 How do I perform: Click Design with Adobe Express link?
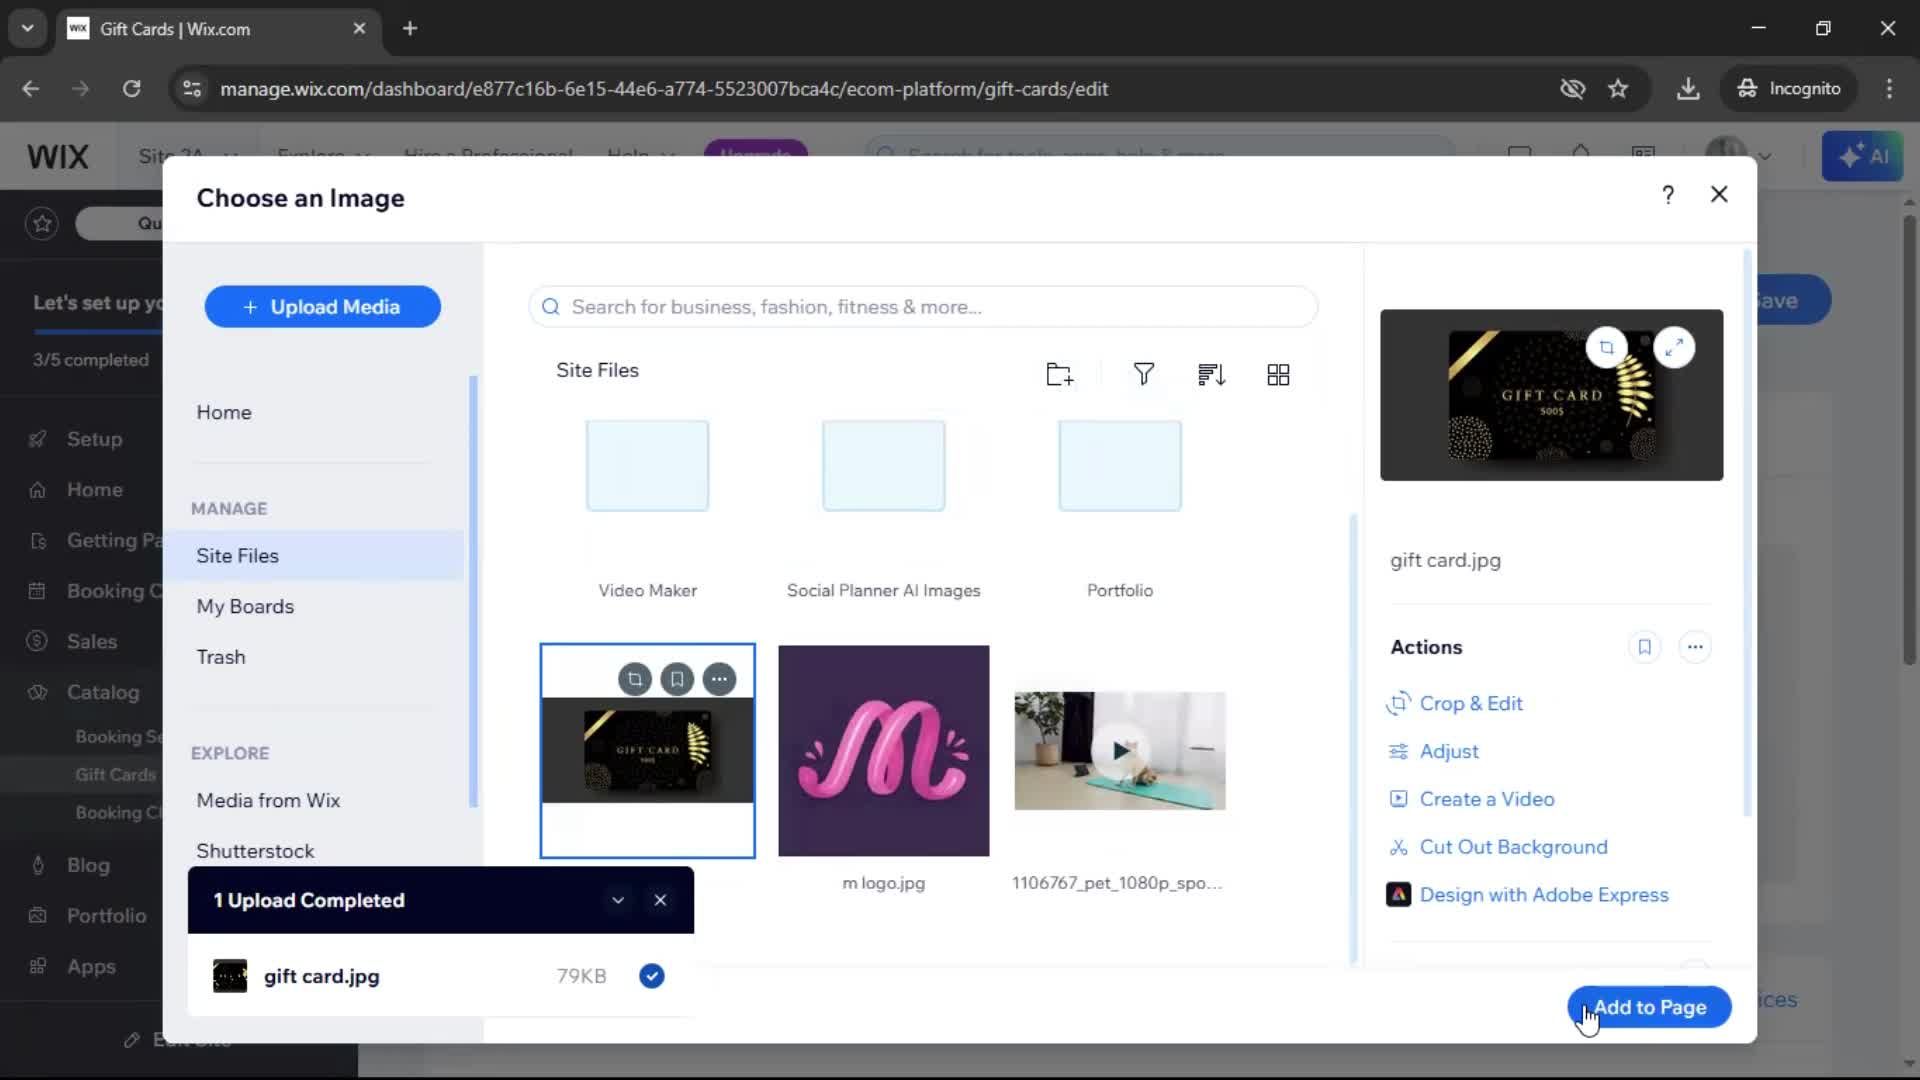1544,895
